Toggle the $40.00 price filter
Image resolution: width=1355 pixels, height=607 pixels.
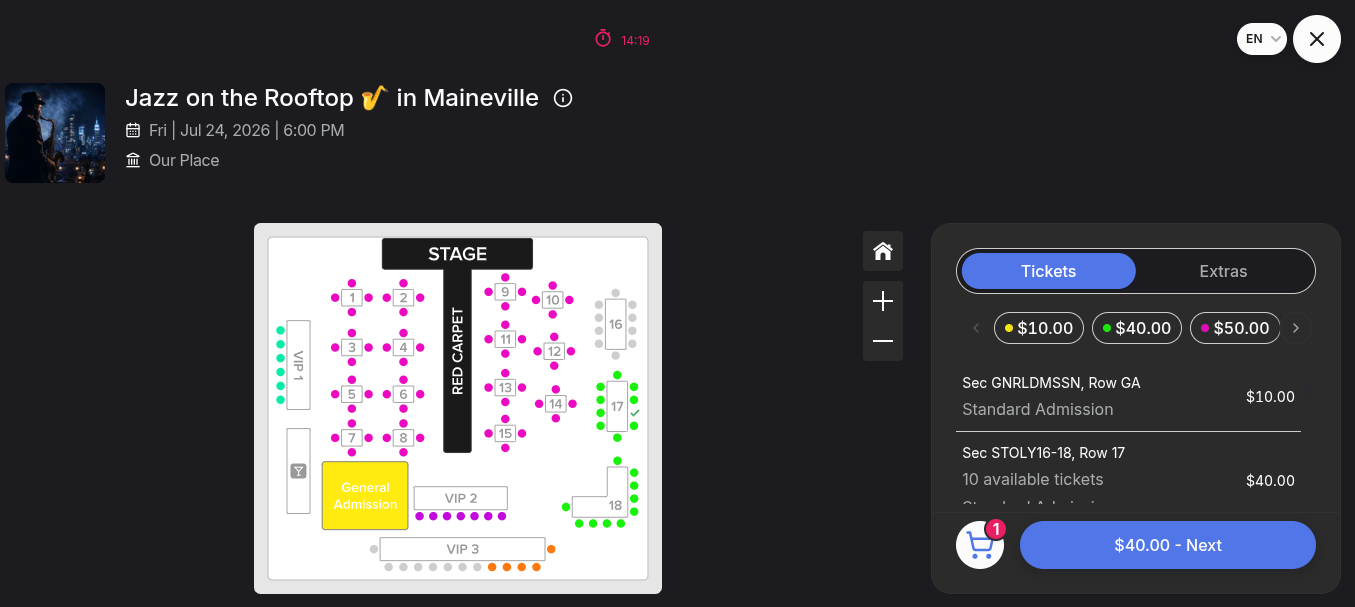tap(1137, 328)
